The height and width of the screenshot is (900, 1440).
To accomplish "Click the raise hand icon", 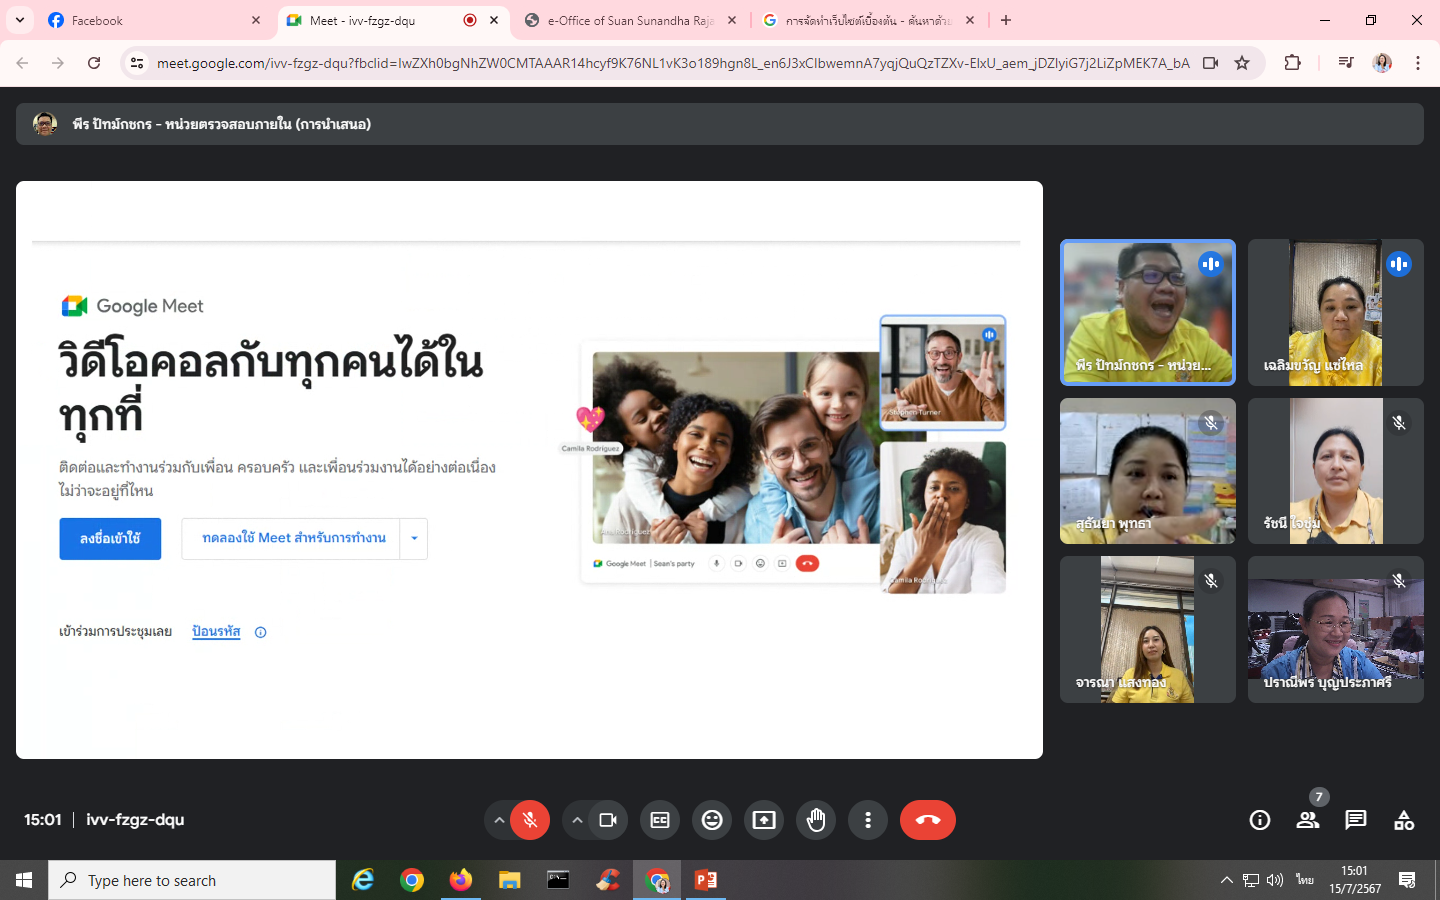I will pos(816,820).
